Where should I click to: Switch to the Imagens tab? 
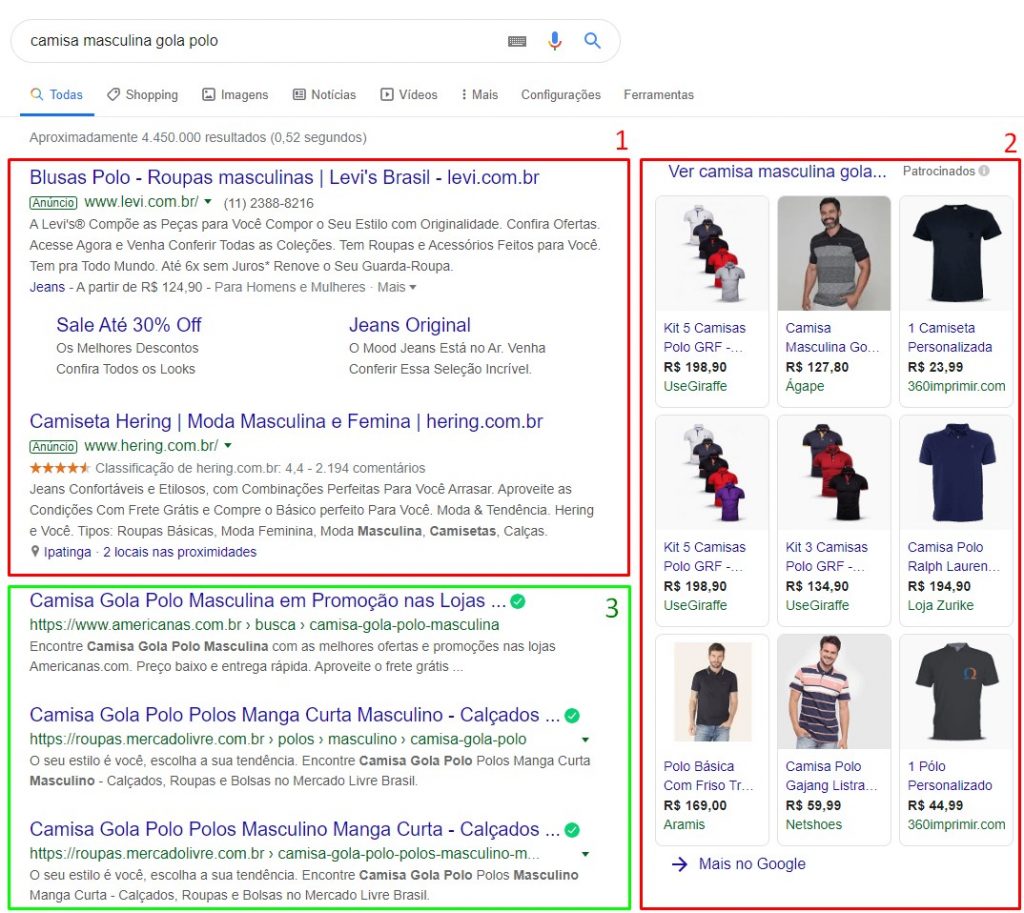pos(235,95)
